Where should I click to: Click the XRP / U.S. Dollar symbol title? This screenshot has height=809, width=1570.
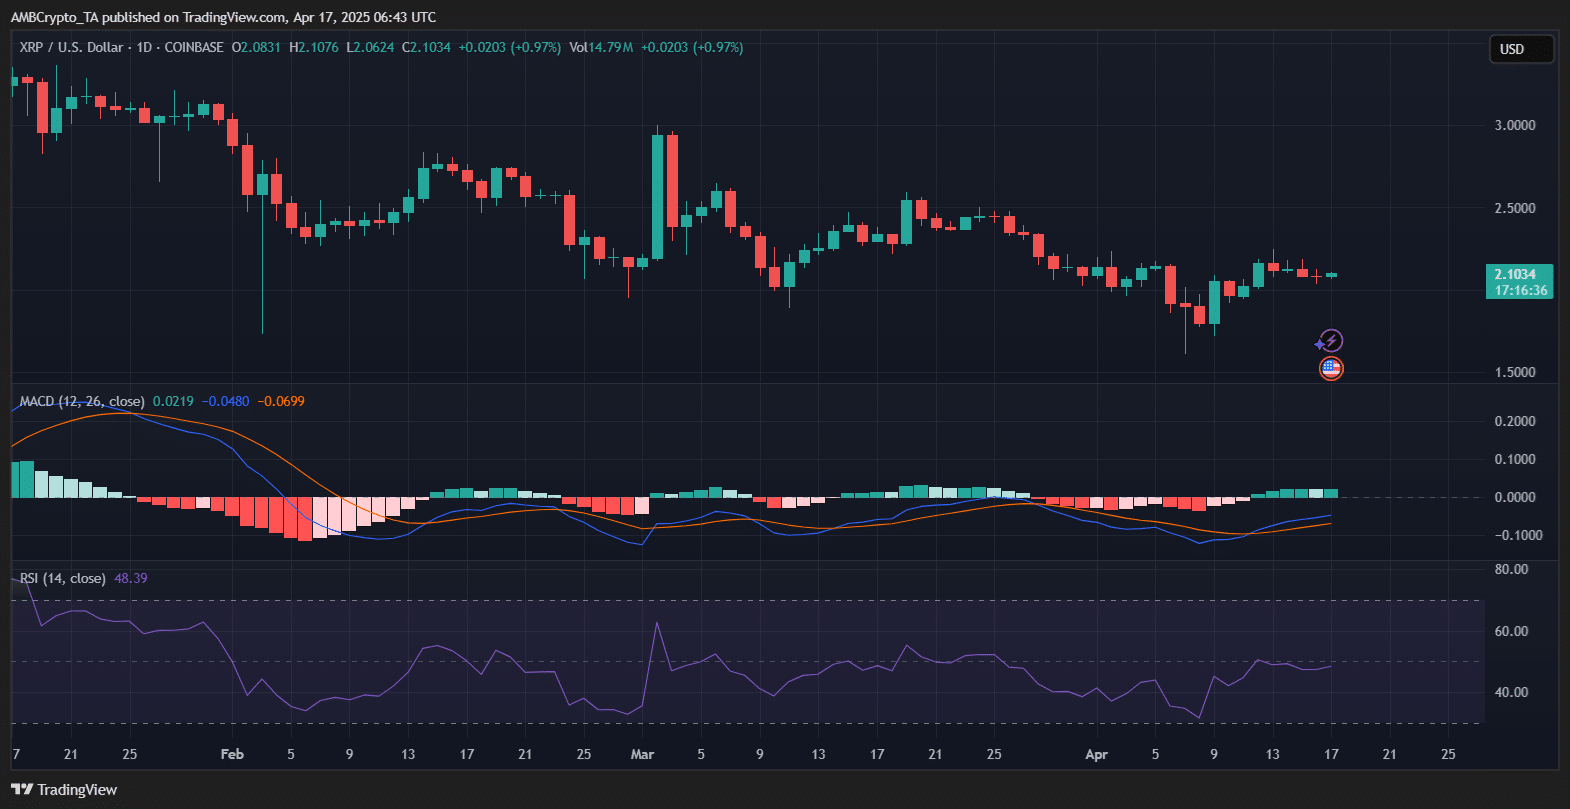tap(71, 47)
